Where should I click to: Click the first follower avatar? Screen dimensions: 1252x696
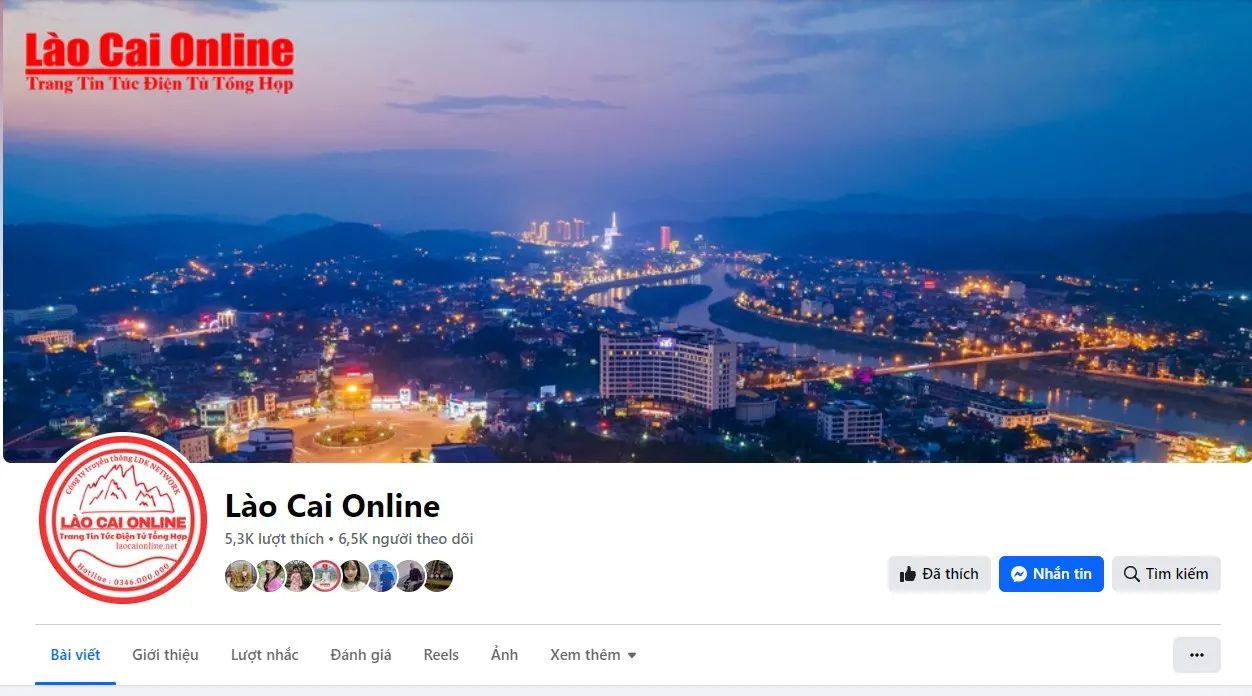240,576
